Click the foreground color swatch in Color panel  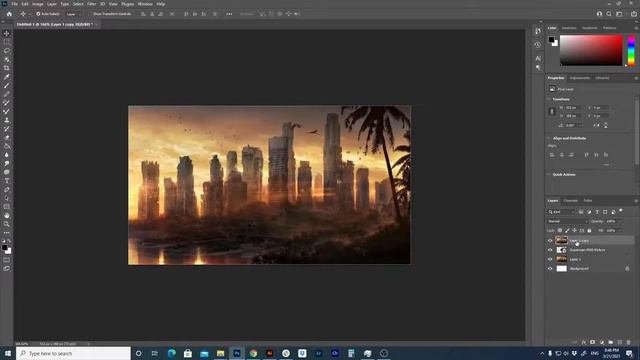(x=551, y=40)
